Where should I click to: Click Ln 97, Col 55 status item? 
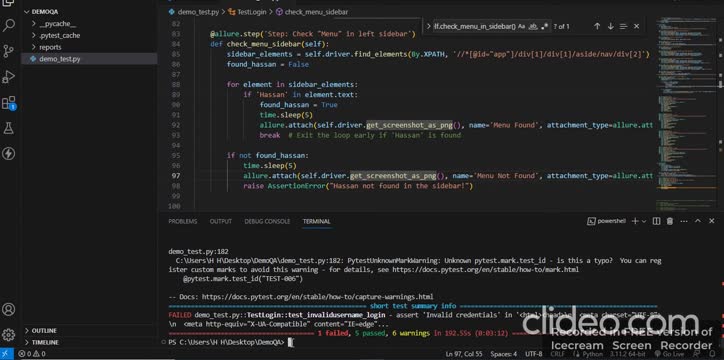click(463, 354)
